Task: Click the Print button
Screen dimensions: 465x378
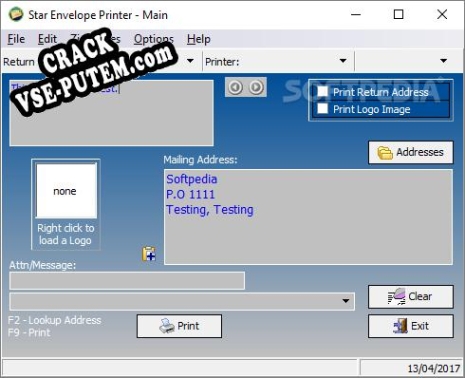Action: pyautogui.click(x=179, y=326)
